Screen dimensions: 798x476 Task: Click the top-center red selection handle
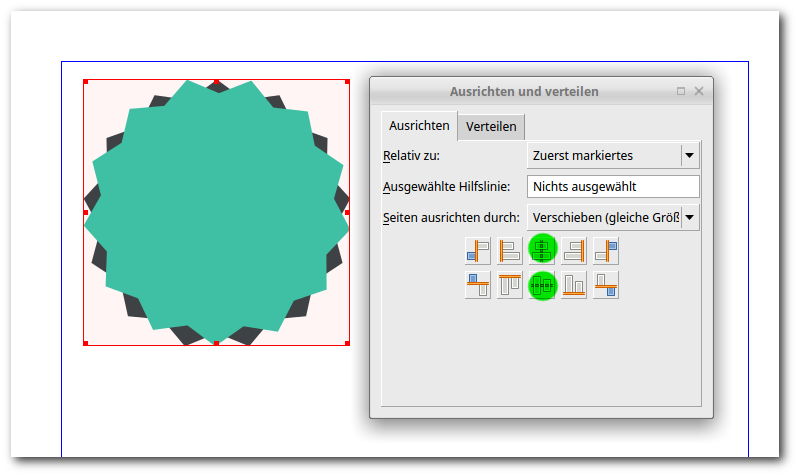tap(216, 81)
